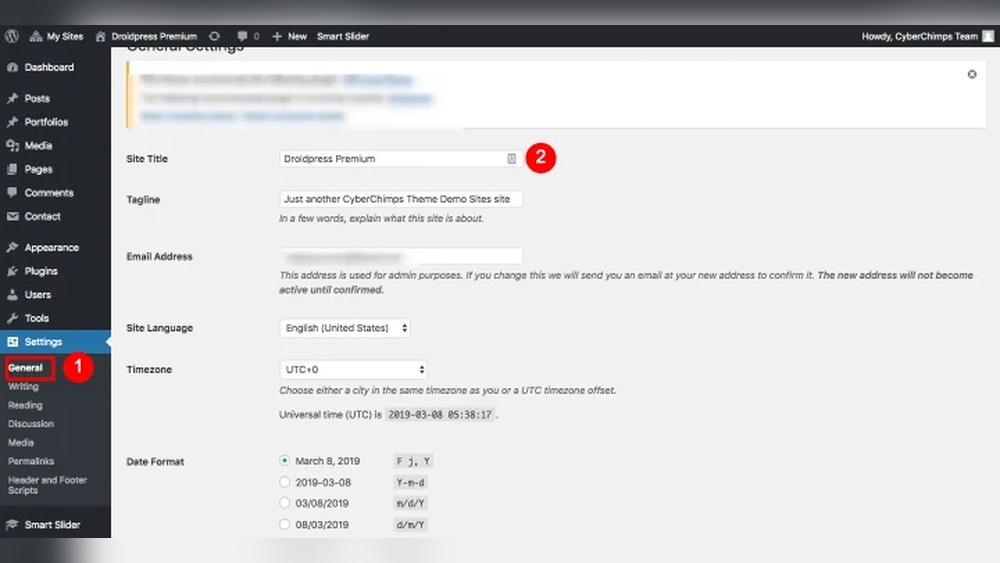Click the Tools wrench icon

click(x=12, y=318)
